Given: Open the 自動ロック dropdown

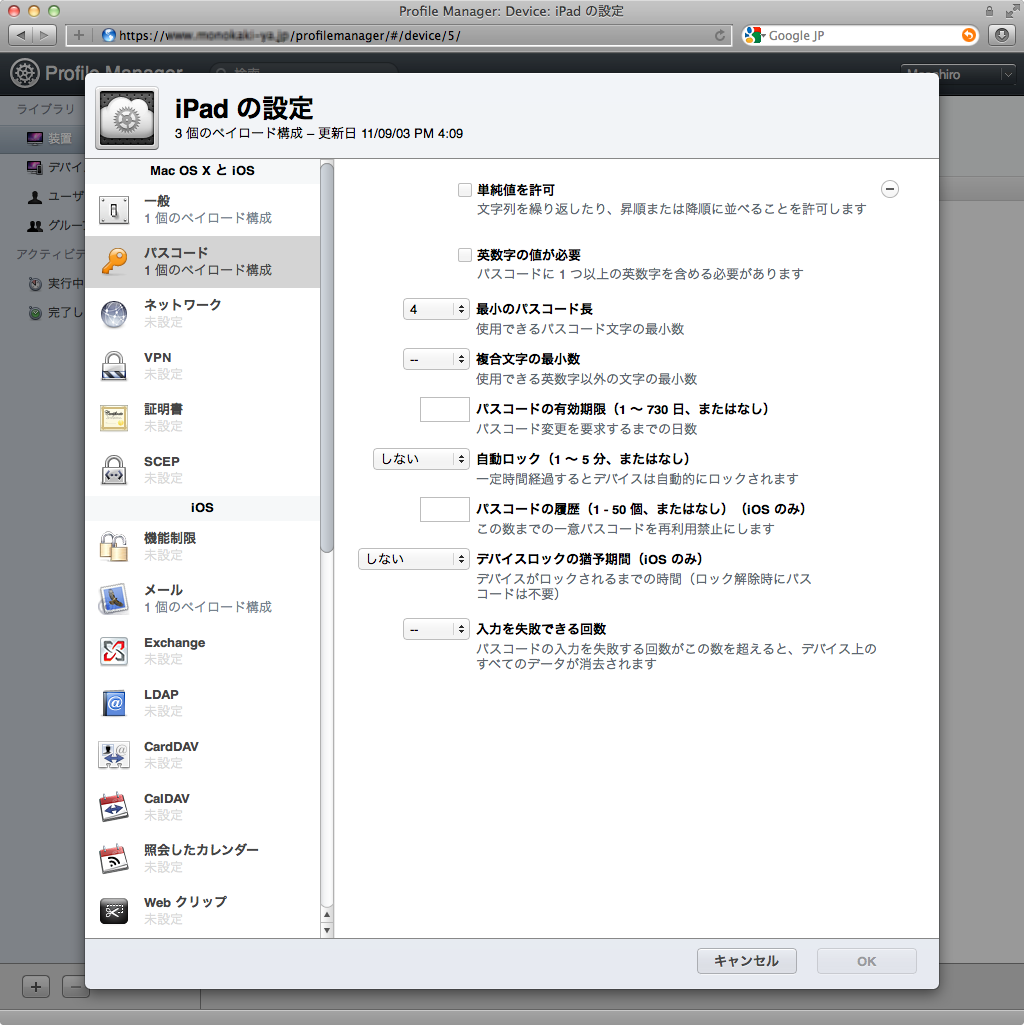Looking at the screenshot, I should click(421, 459).
